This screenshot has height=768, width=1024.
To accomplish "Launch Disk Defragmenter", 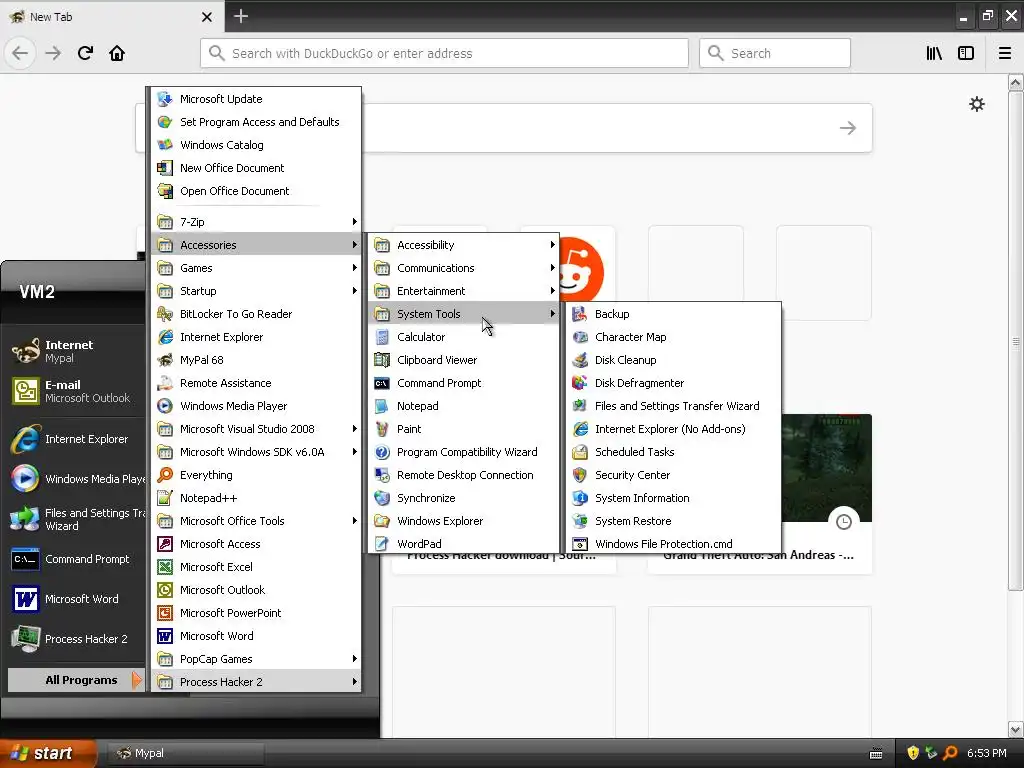I will [x=674, y=383].
